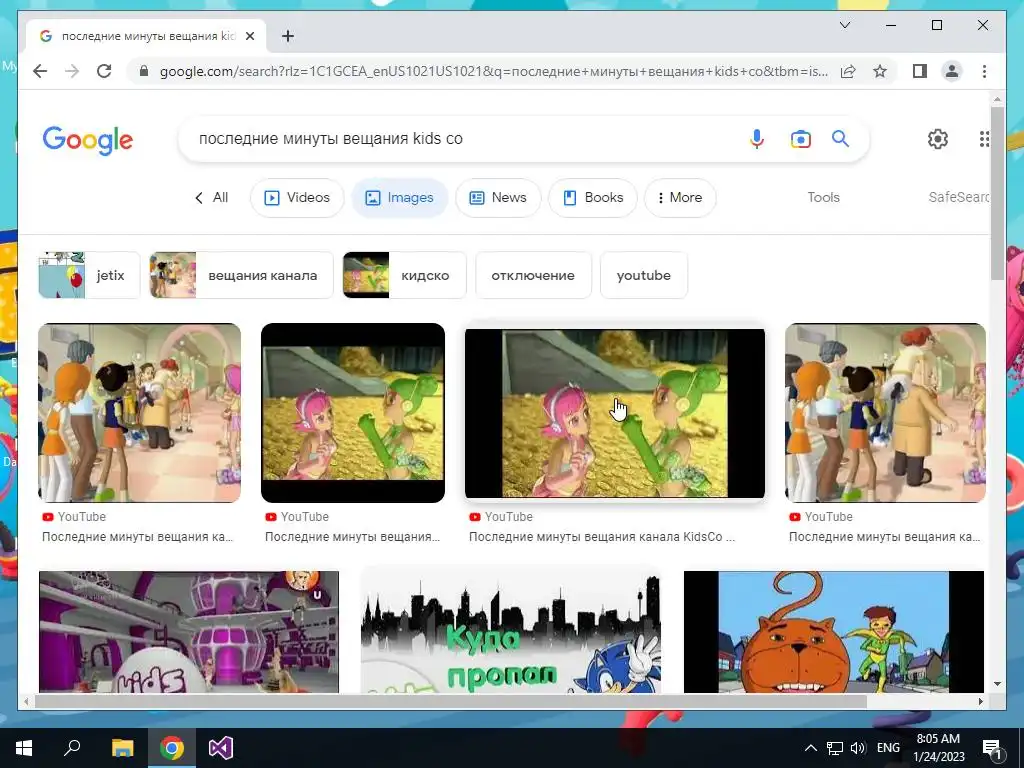Open the taskbar network icon
1024x768 pixels.
pos(835,748)
